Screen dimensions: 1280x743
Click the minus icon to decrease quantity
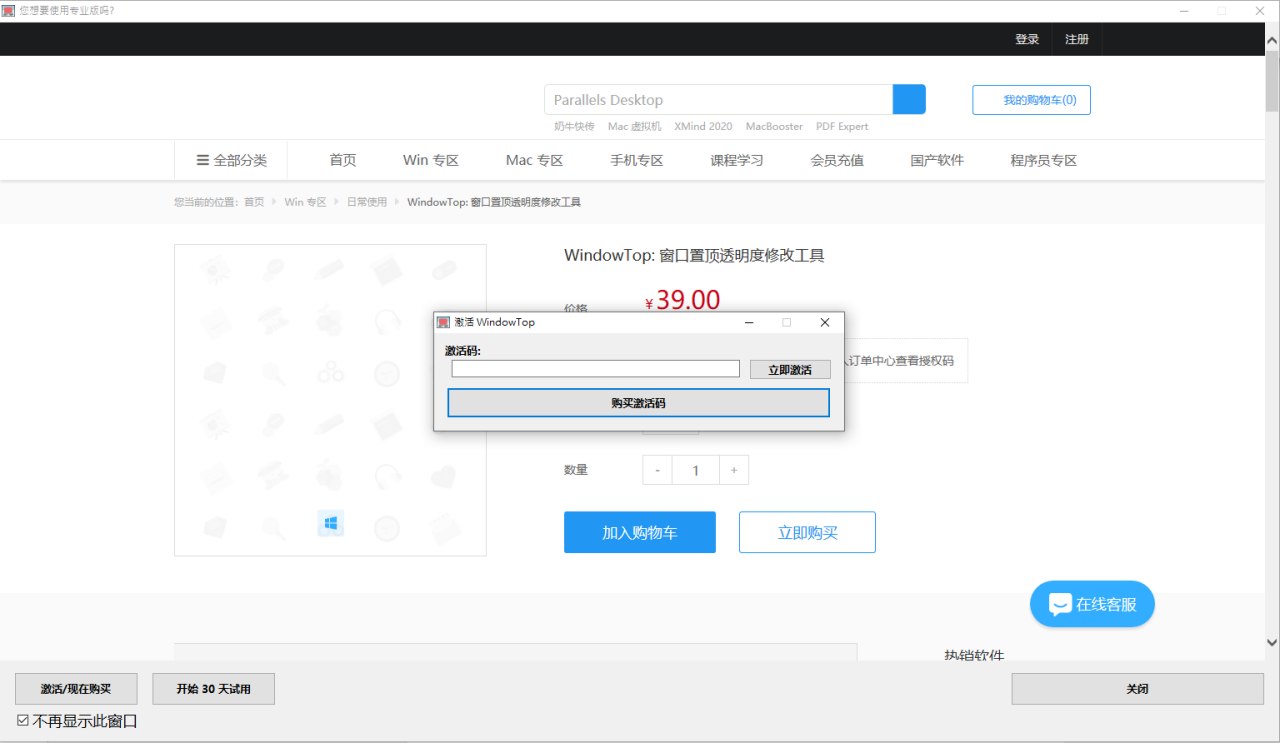click(657, 470)
